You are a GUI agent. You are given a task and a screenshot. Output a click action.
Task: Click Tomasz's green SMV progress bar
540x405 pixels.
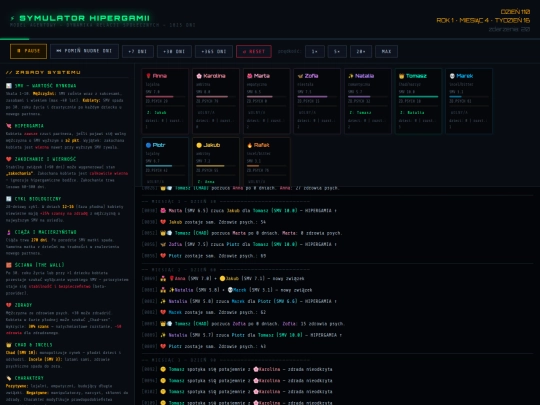pyautogui.click(x=418, y=97)
